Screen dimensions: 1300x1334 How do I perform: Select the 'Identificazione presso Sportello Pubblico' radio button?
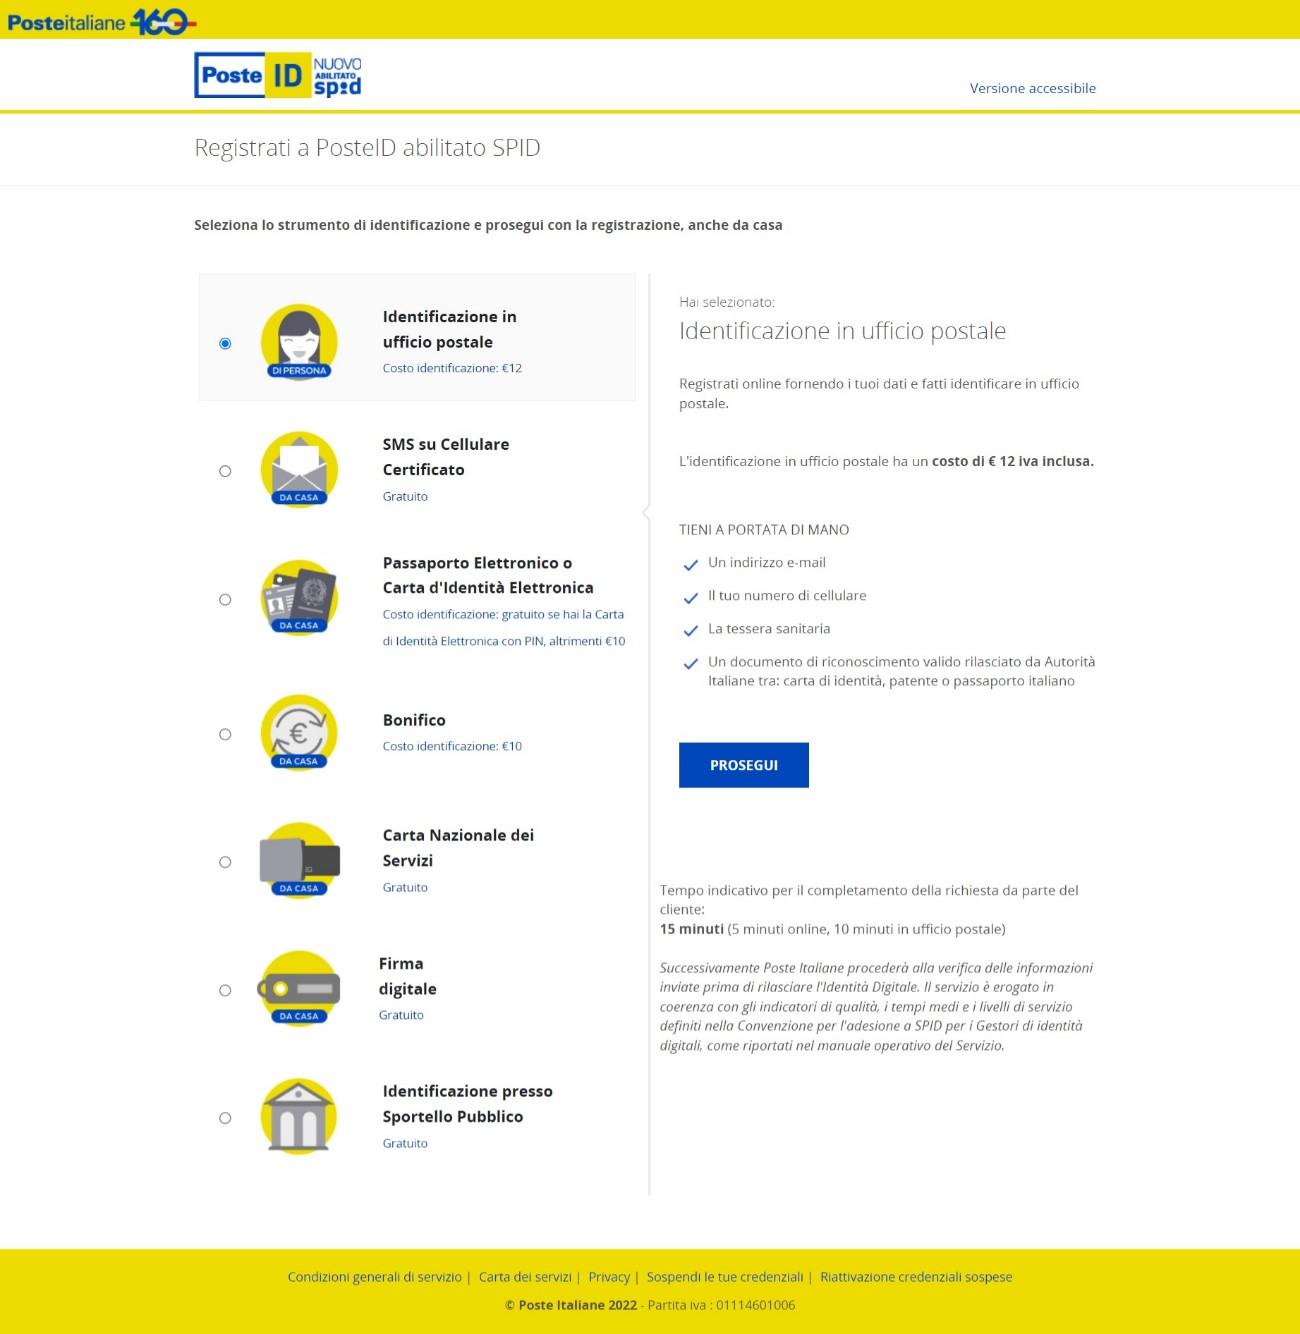[x=225, y=1118]
